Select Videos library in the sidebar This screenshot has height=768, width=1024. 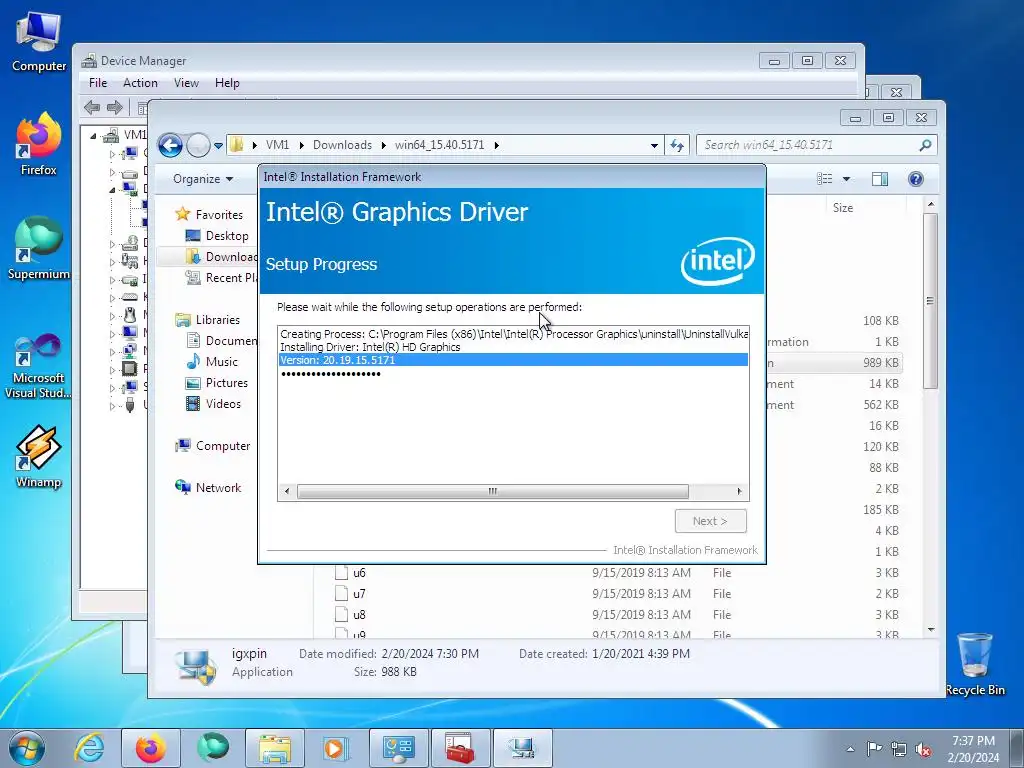tap(214, 404)
